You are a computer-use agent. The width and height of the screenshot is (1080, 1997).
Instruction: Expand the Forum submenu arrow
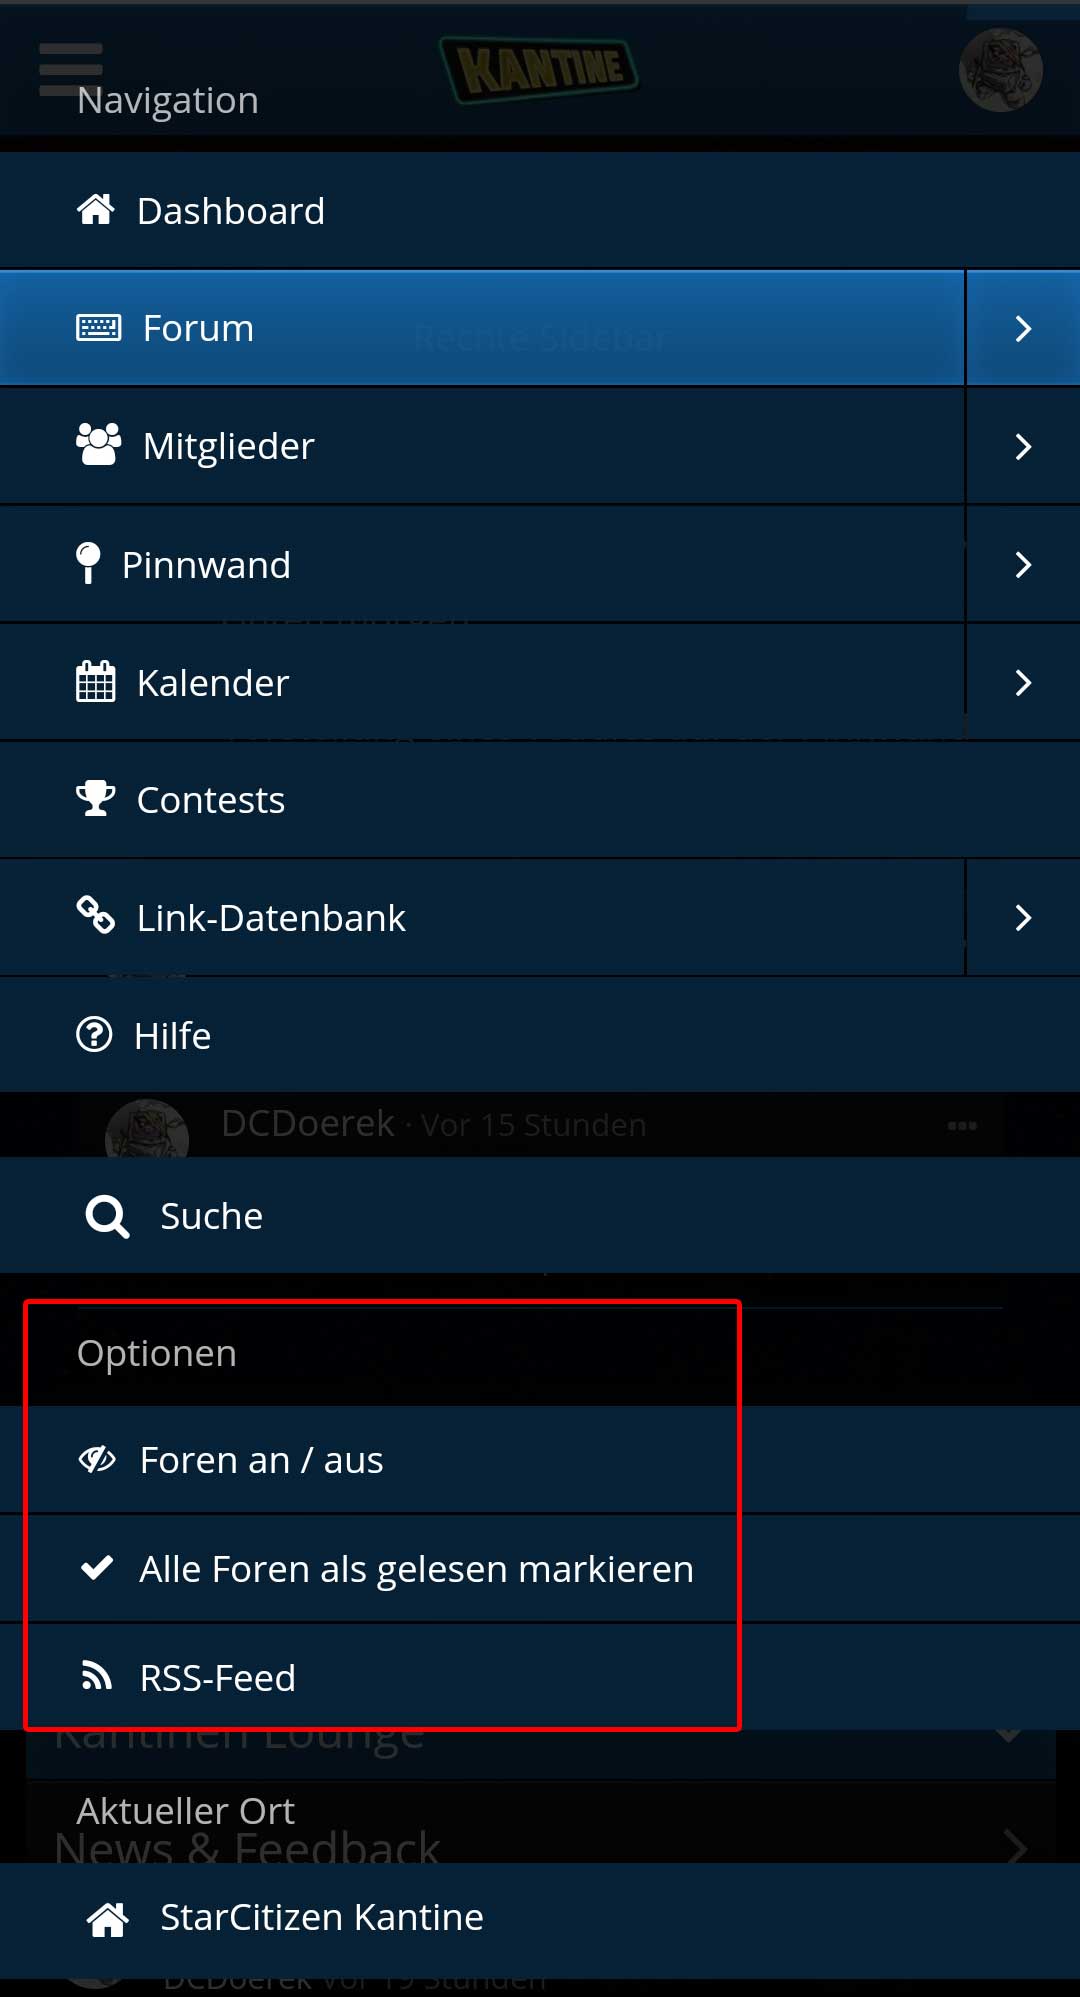pos(1022,328)
